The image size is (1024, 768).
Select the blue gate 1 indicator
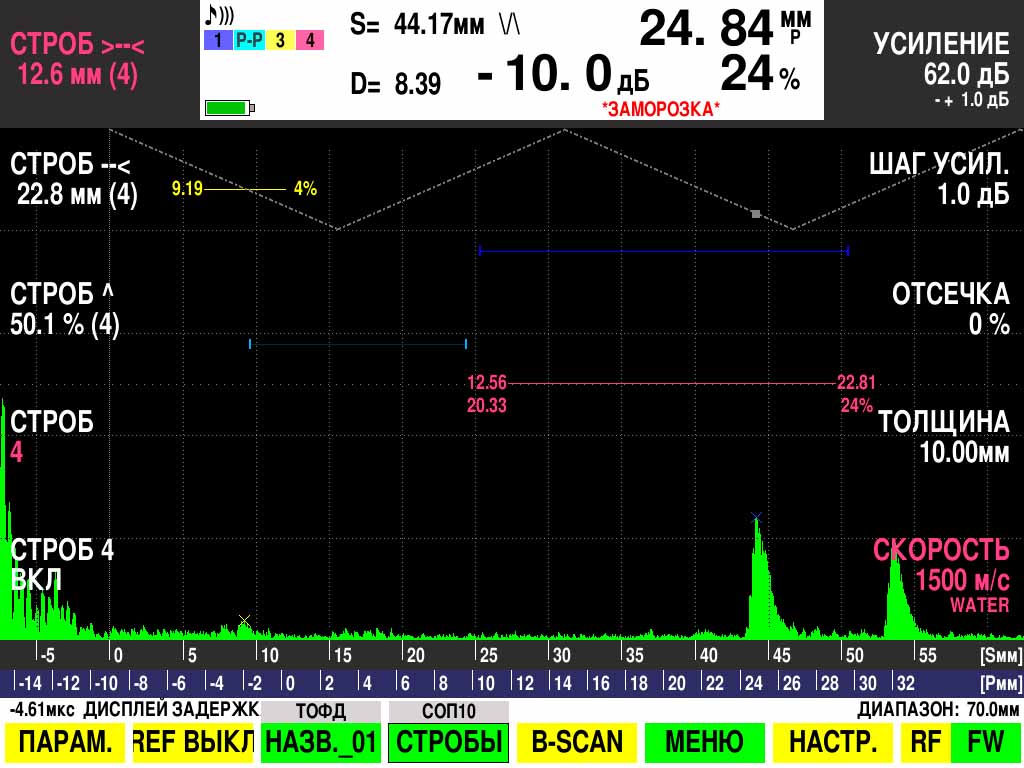coord(216,41)
